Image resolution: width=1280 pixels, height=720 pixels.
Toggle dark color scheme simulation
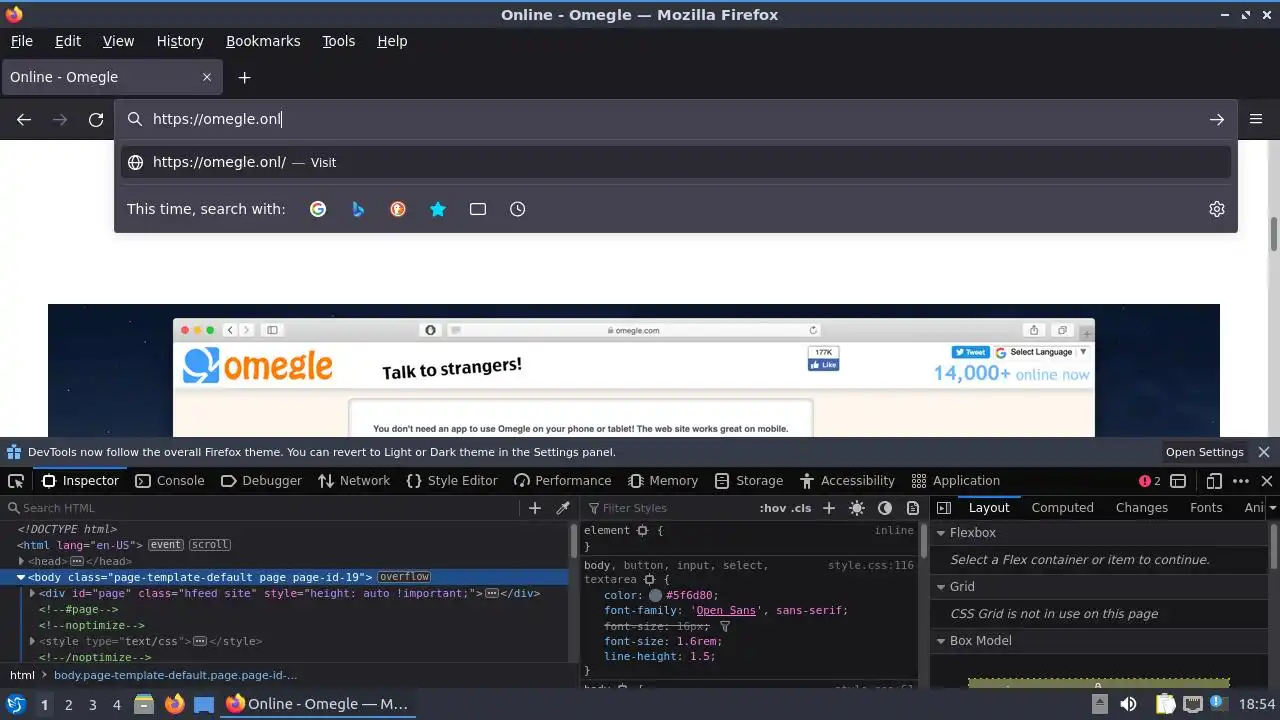(x=885, y=508)
